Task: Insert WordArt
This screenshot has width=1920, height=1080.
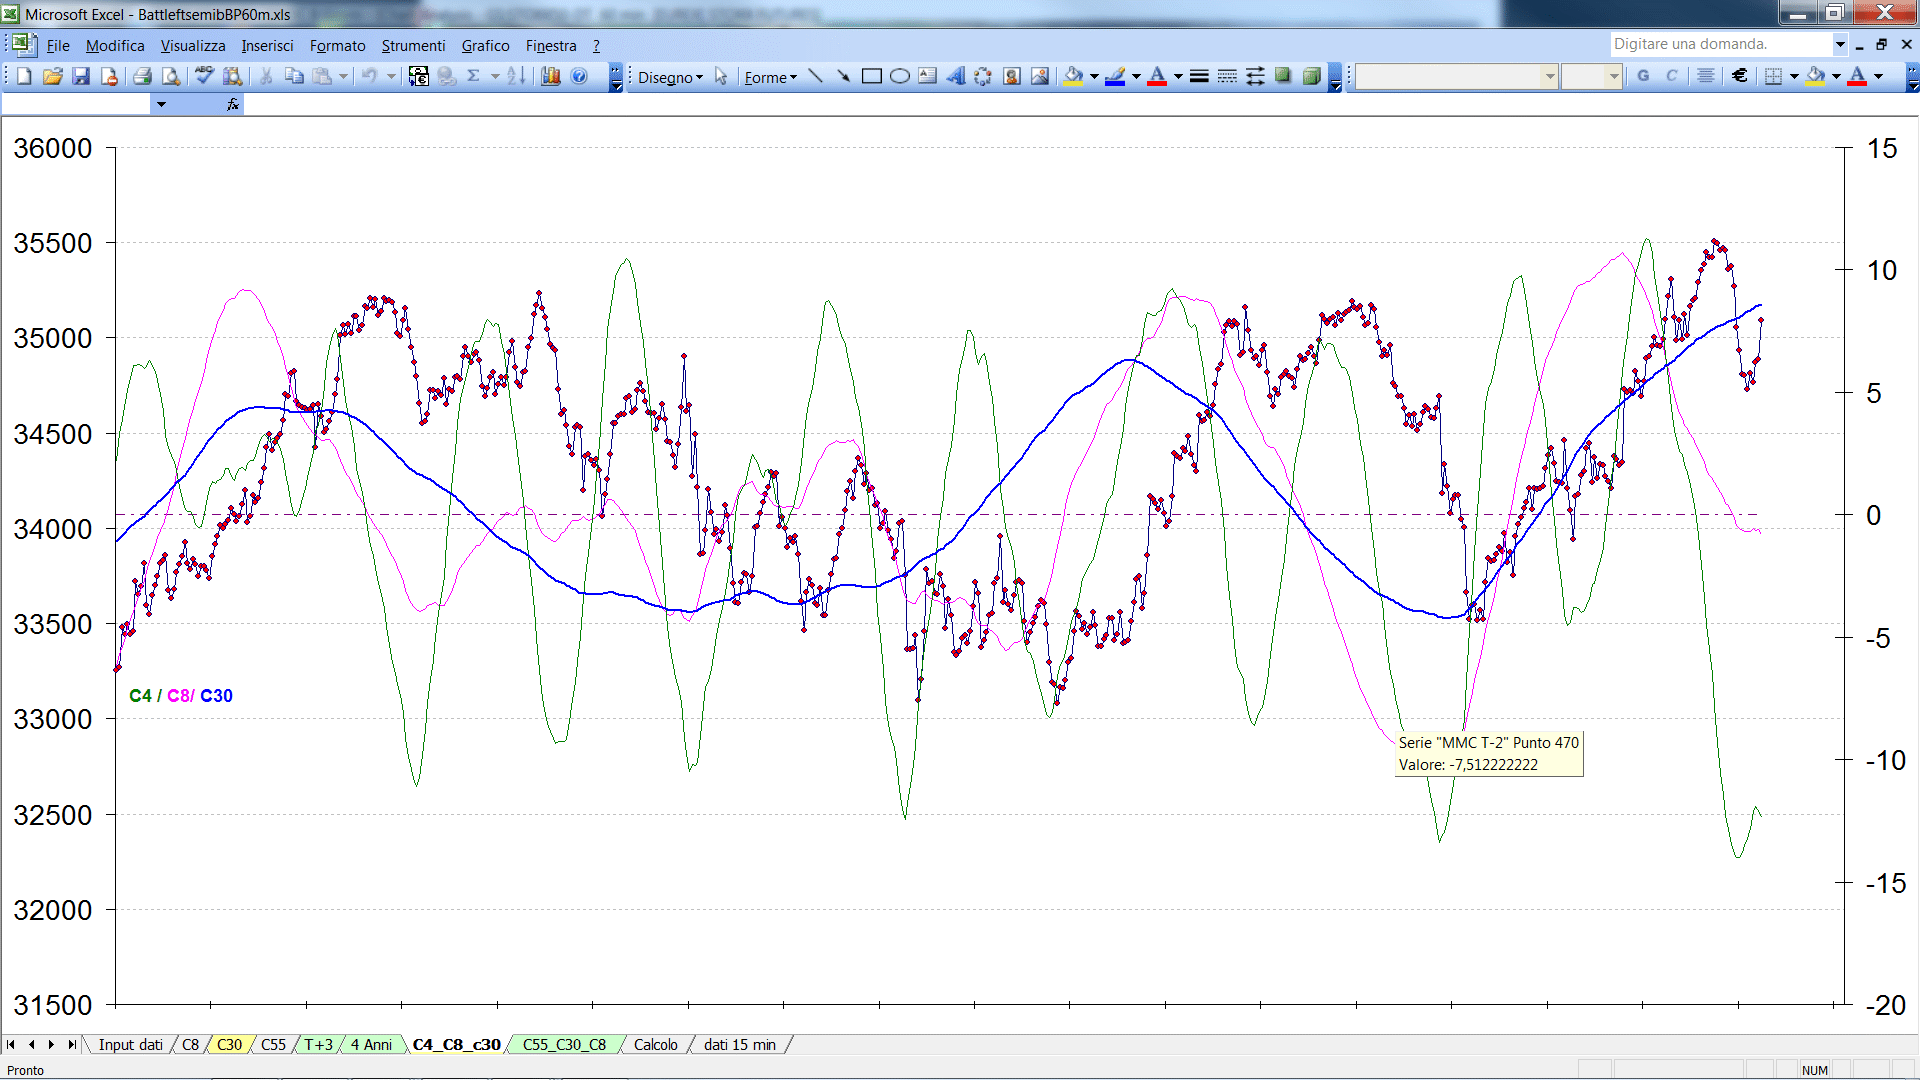Action: click(956, 76)
